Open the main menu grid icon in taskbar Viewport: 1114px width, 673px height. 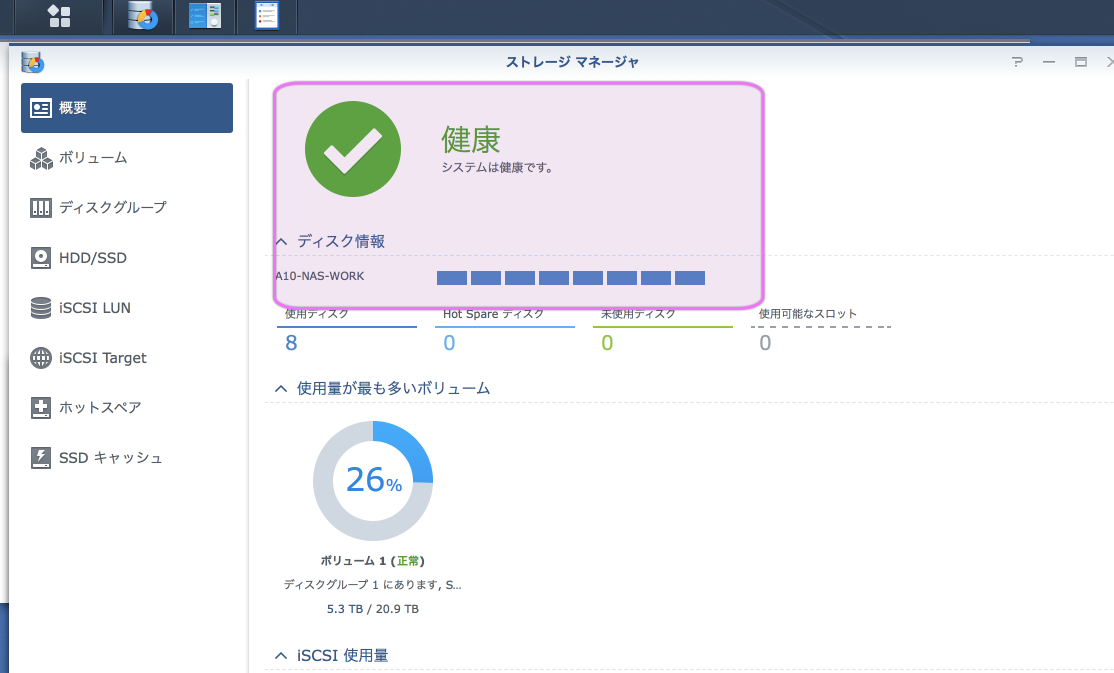[x=57, y=17]
